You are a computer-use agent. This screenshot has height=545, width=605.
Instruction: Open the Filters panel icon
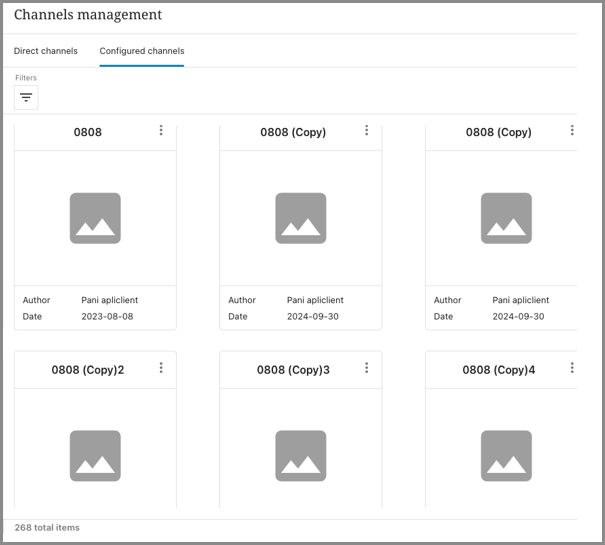(x=26, y=97)
